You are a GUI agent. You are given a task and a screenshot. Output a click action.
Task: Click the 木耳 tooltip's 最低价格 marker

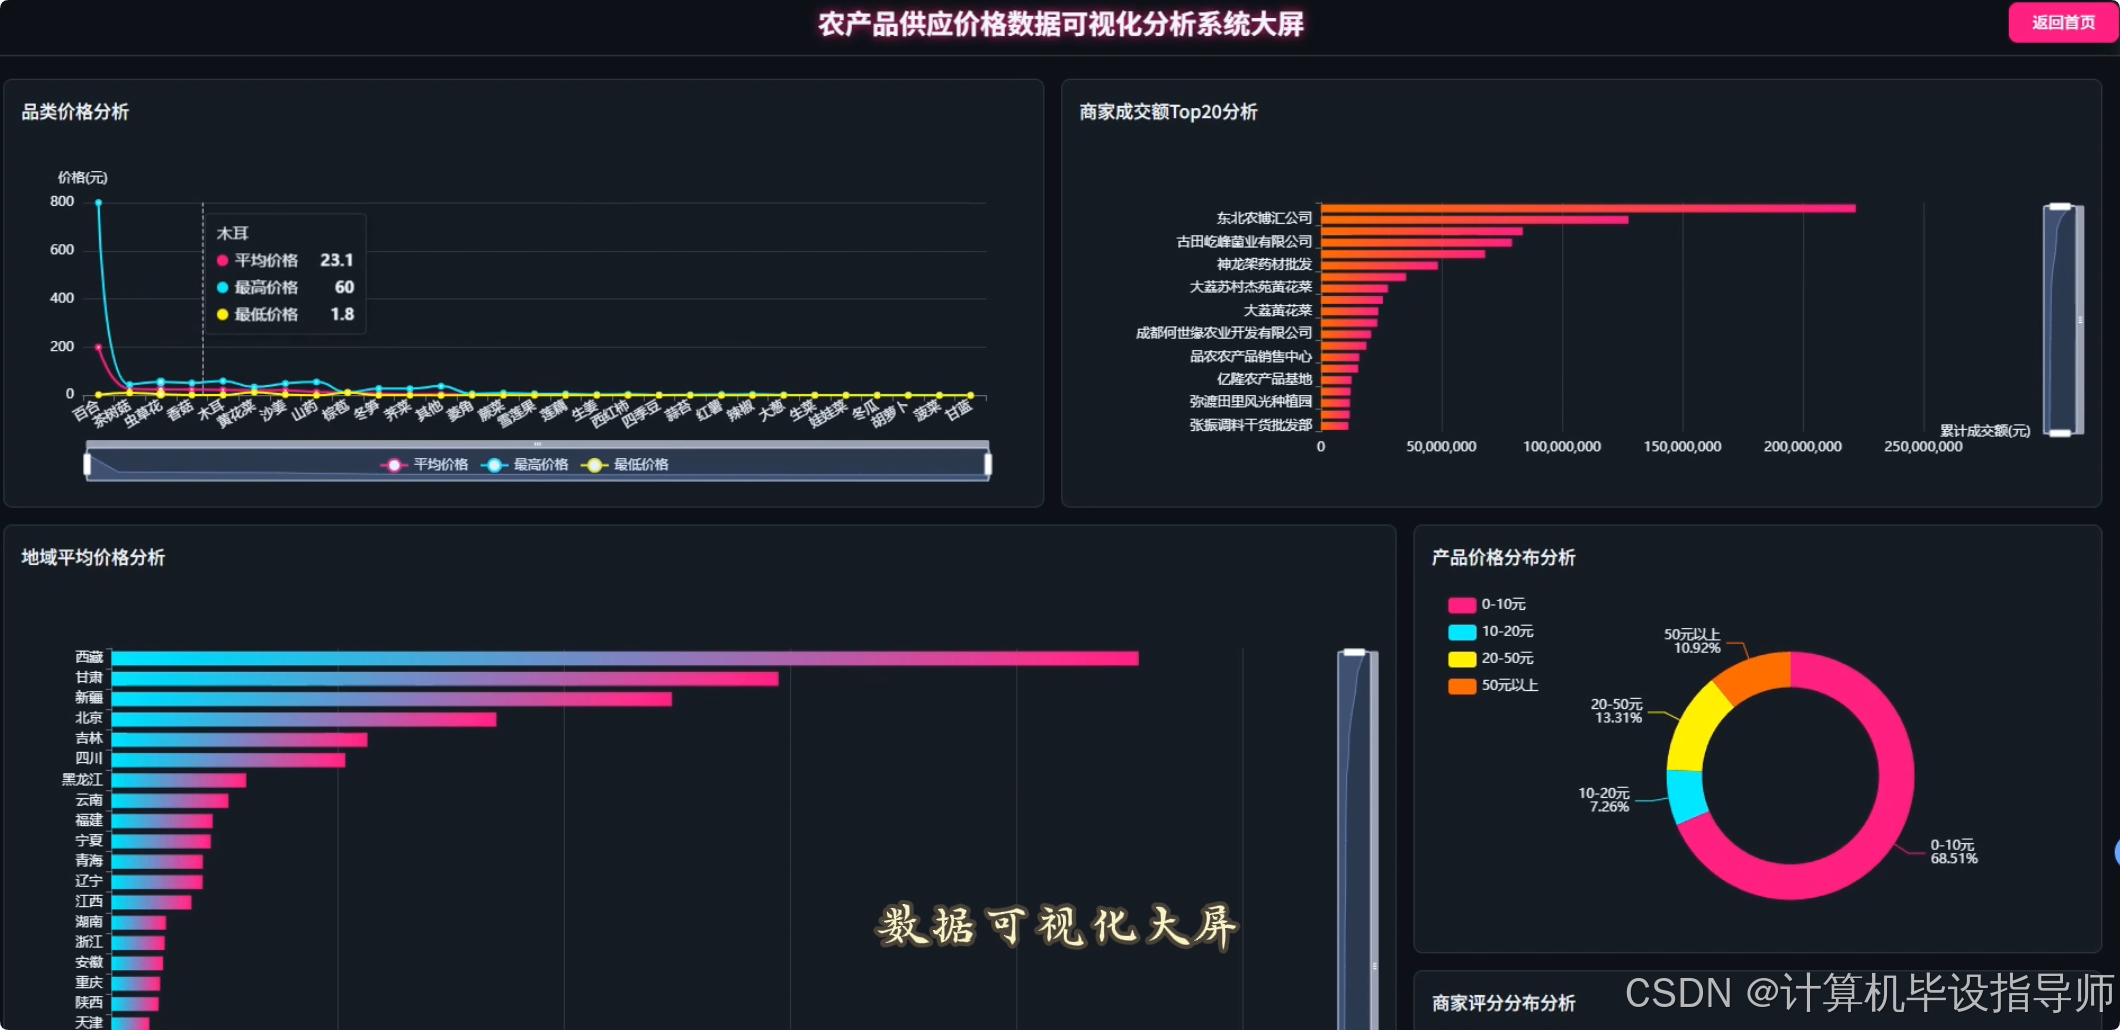(220, 315)
